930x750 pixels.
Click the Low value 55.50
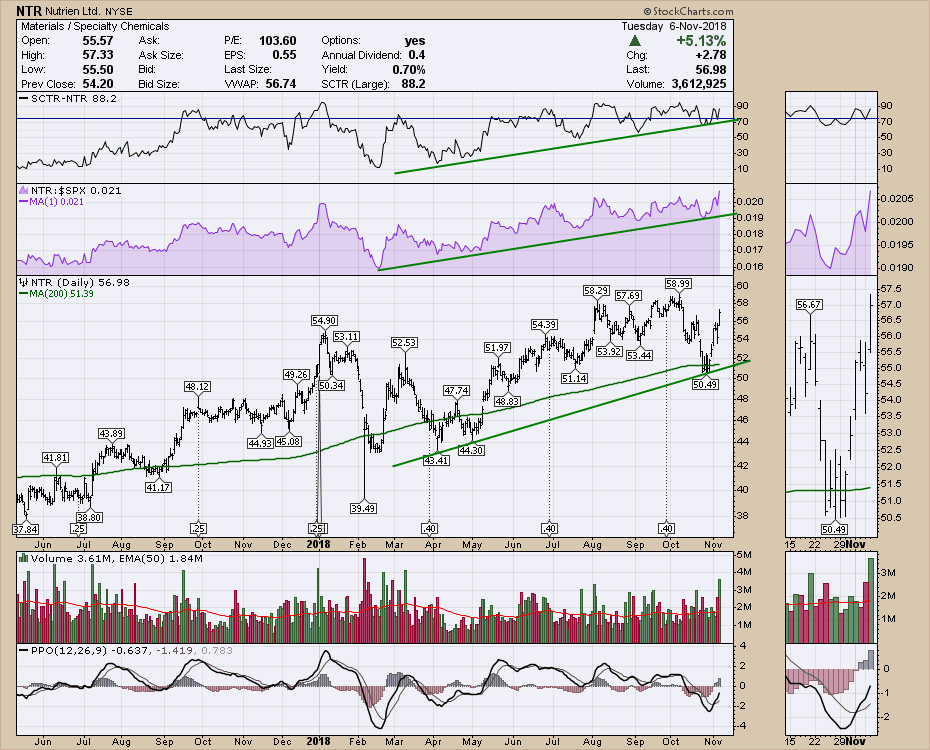pos(98,69)
